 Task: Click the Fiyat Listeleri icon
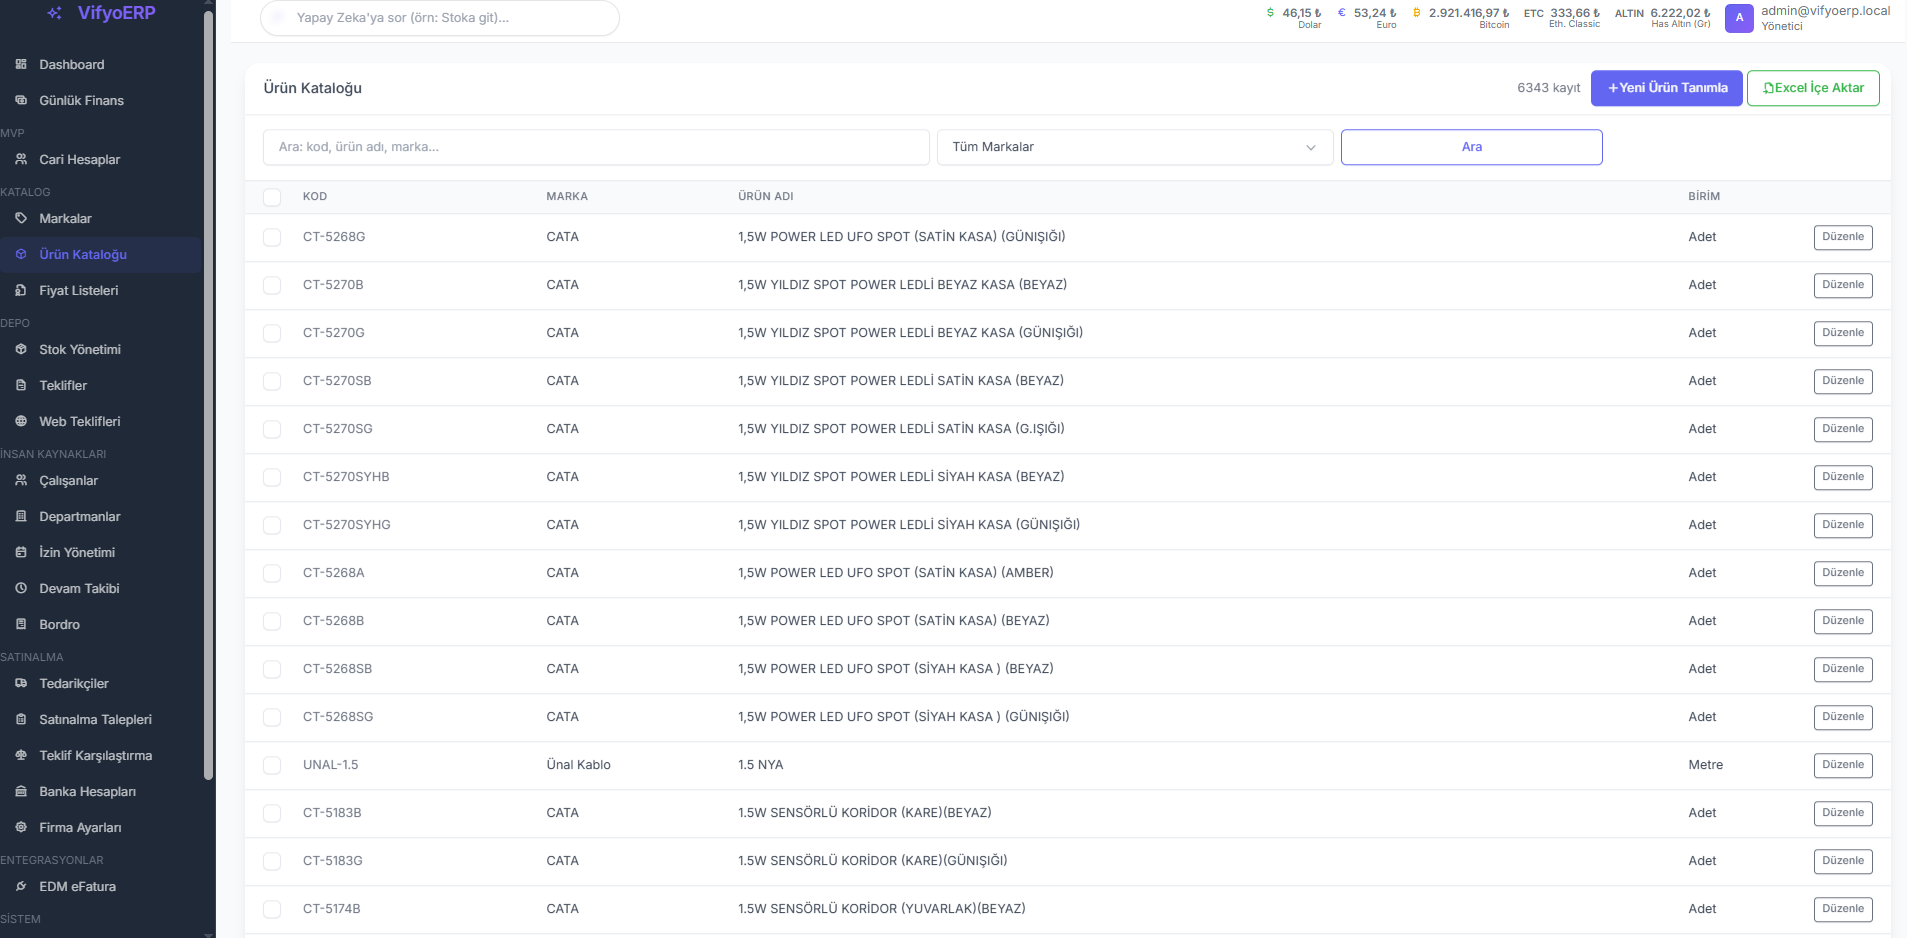point(21,290)
